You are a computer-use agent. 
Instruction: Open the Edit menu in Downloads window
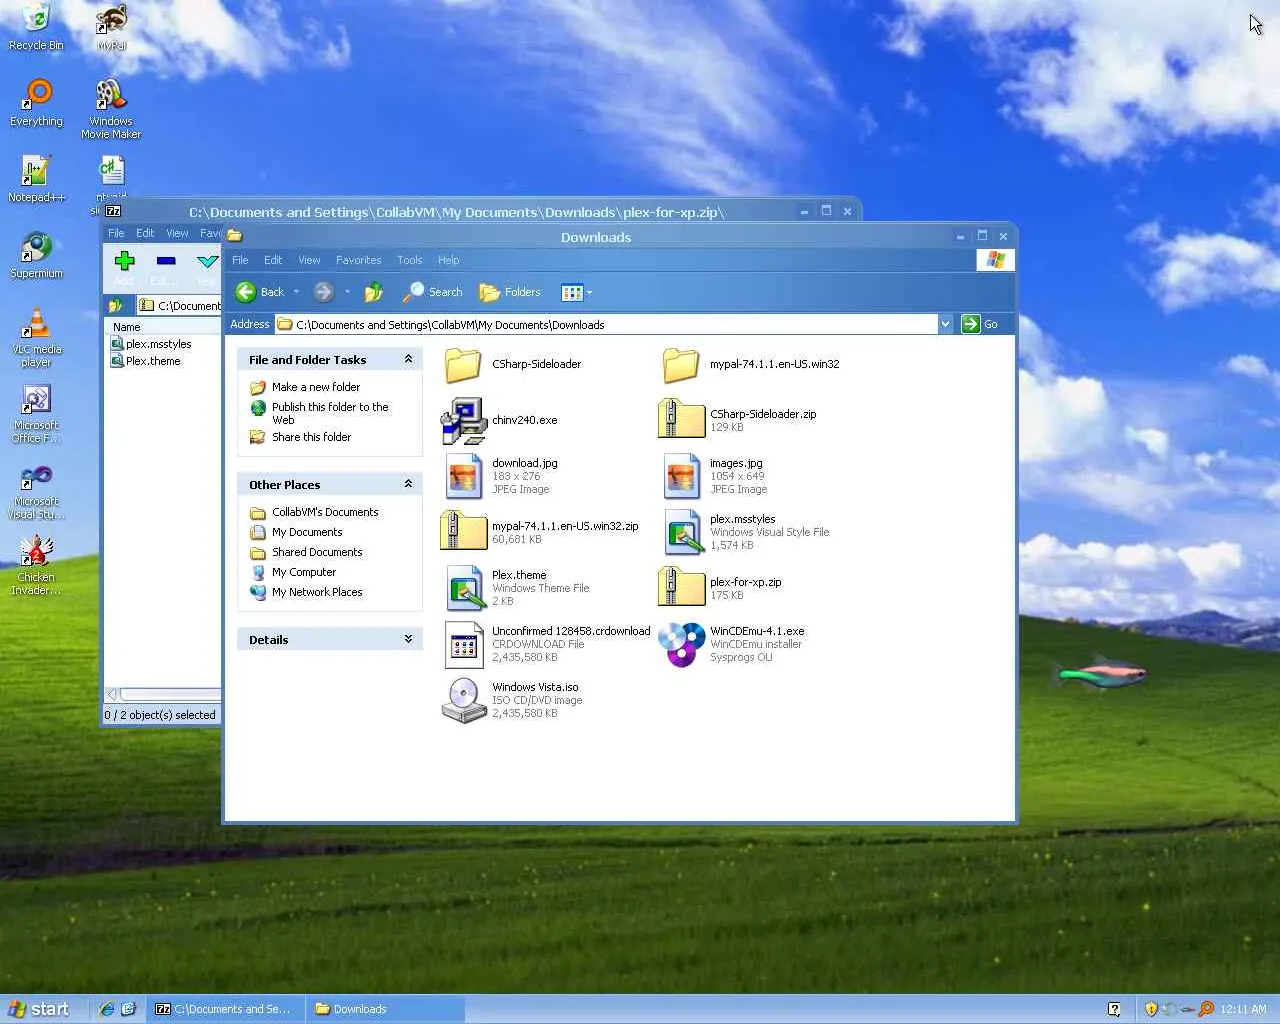273,260
